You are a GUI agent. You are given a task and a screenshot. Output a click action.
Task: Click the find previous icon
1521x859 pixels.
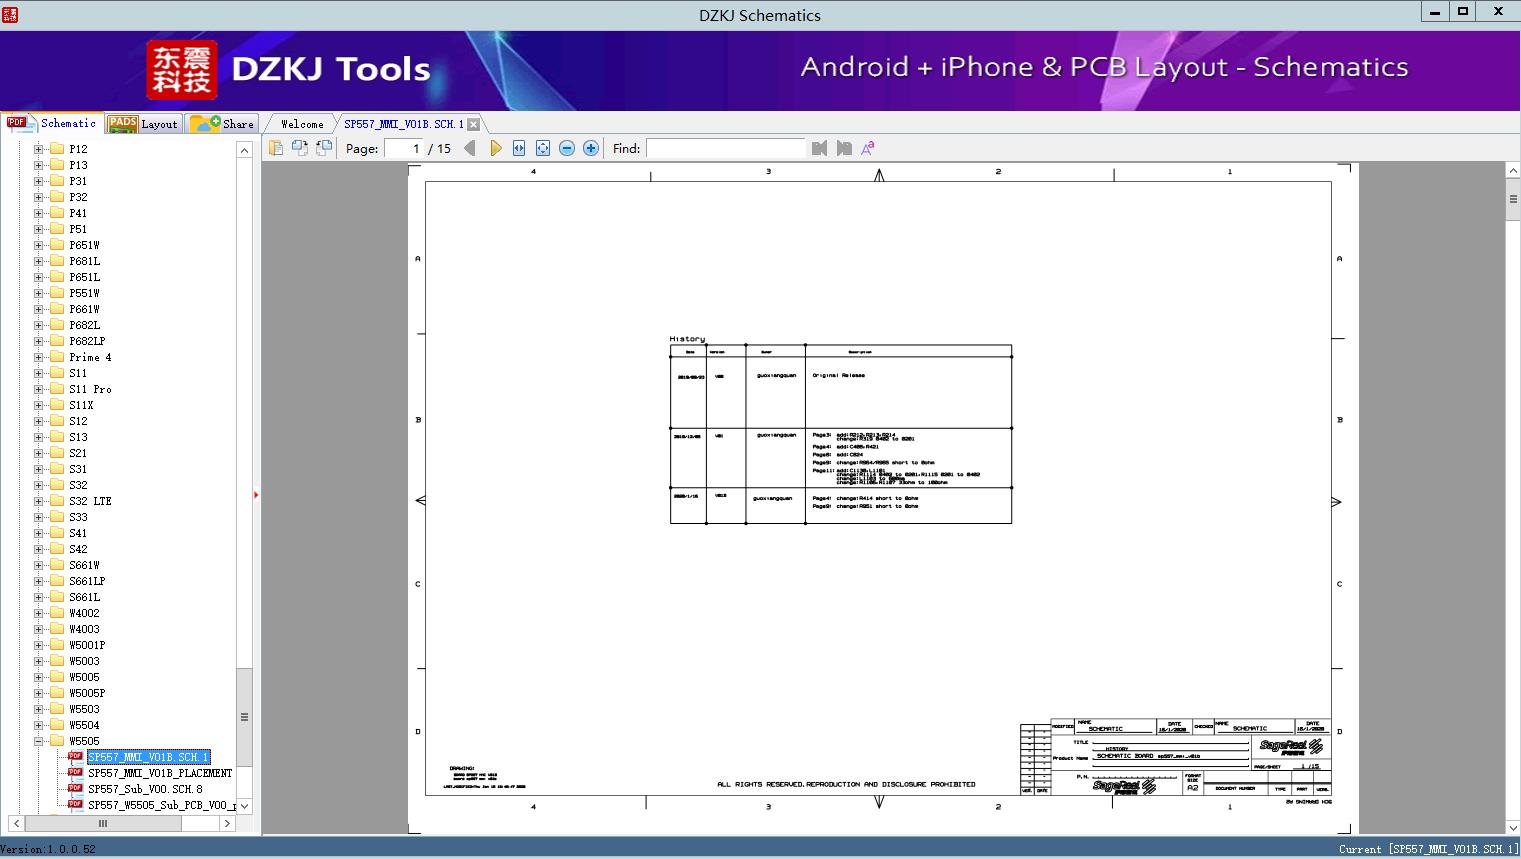(x=820, y=148)
